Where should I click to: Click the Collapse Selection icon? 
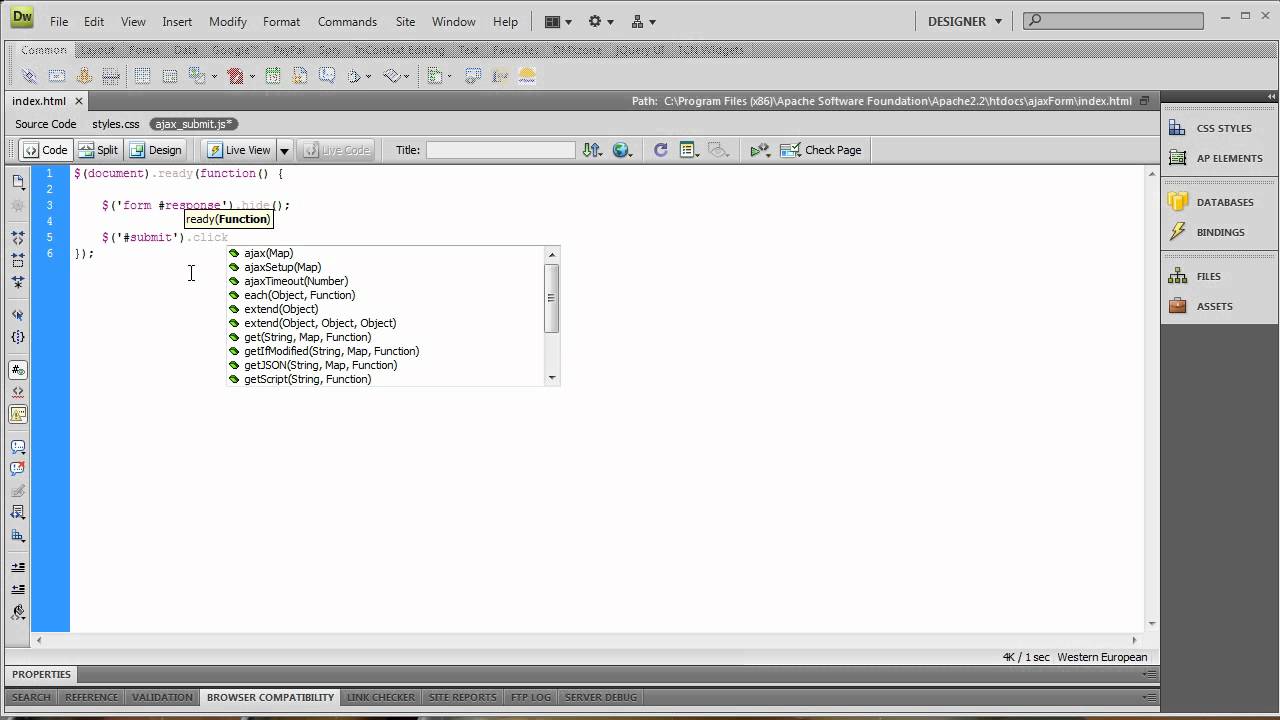click(x=18, y=259)
